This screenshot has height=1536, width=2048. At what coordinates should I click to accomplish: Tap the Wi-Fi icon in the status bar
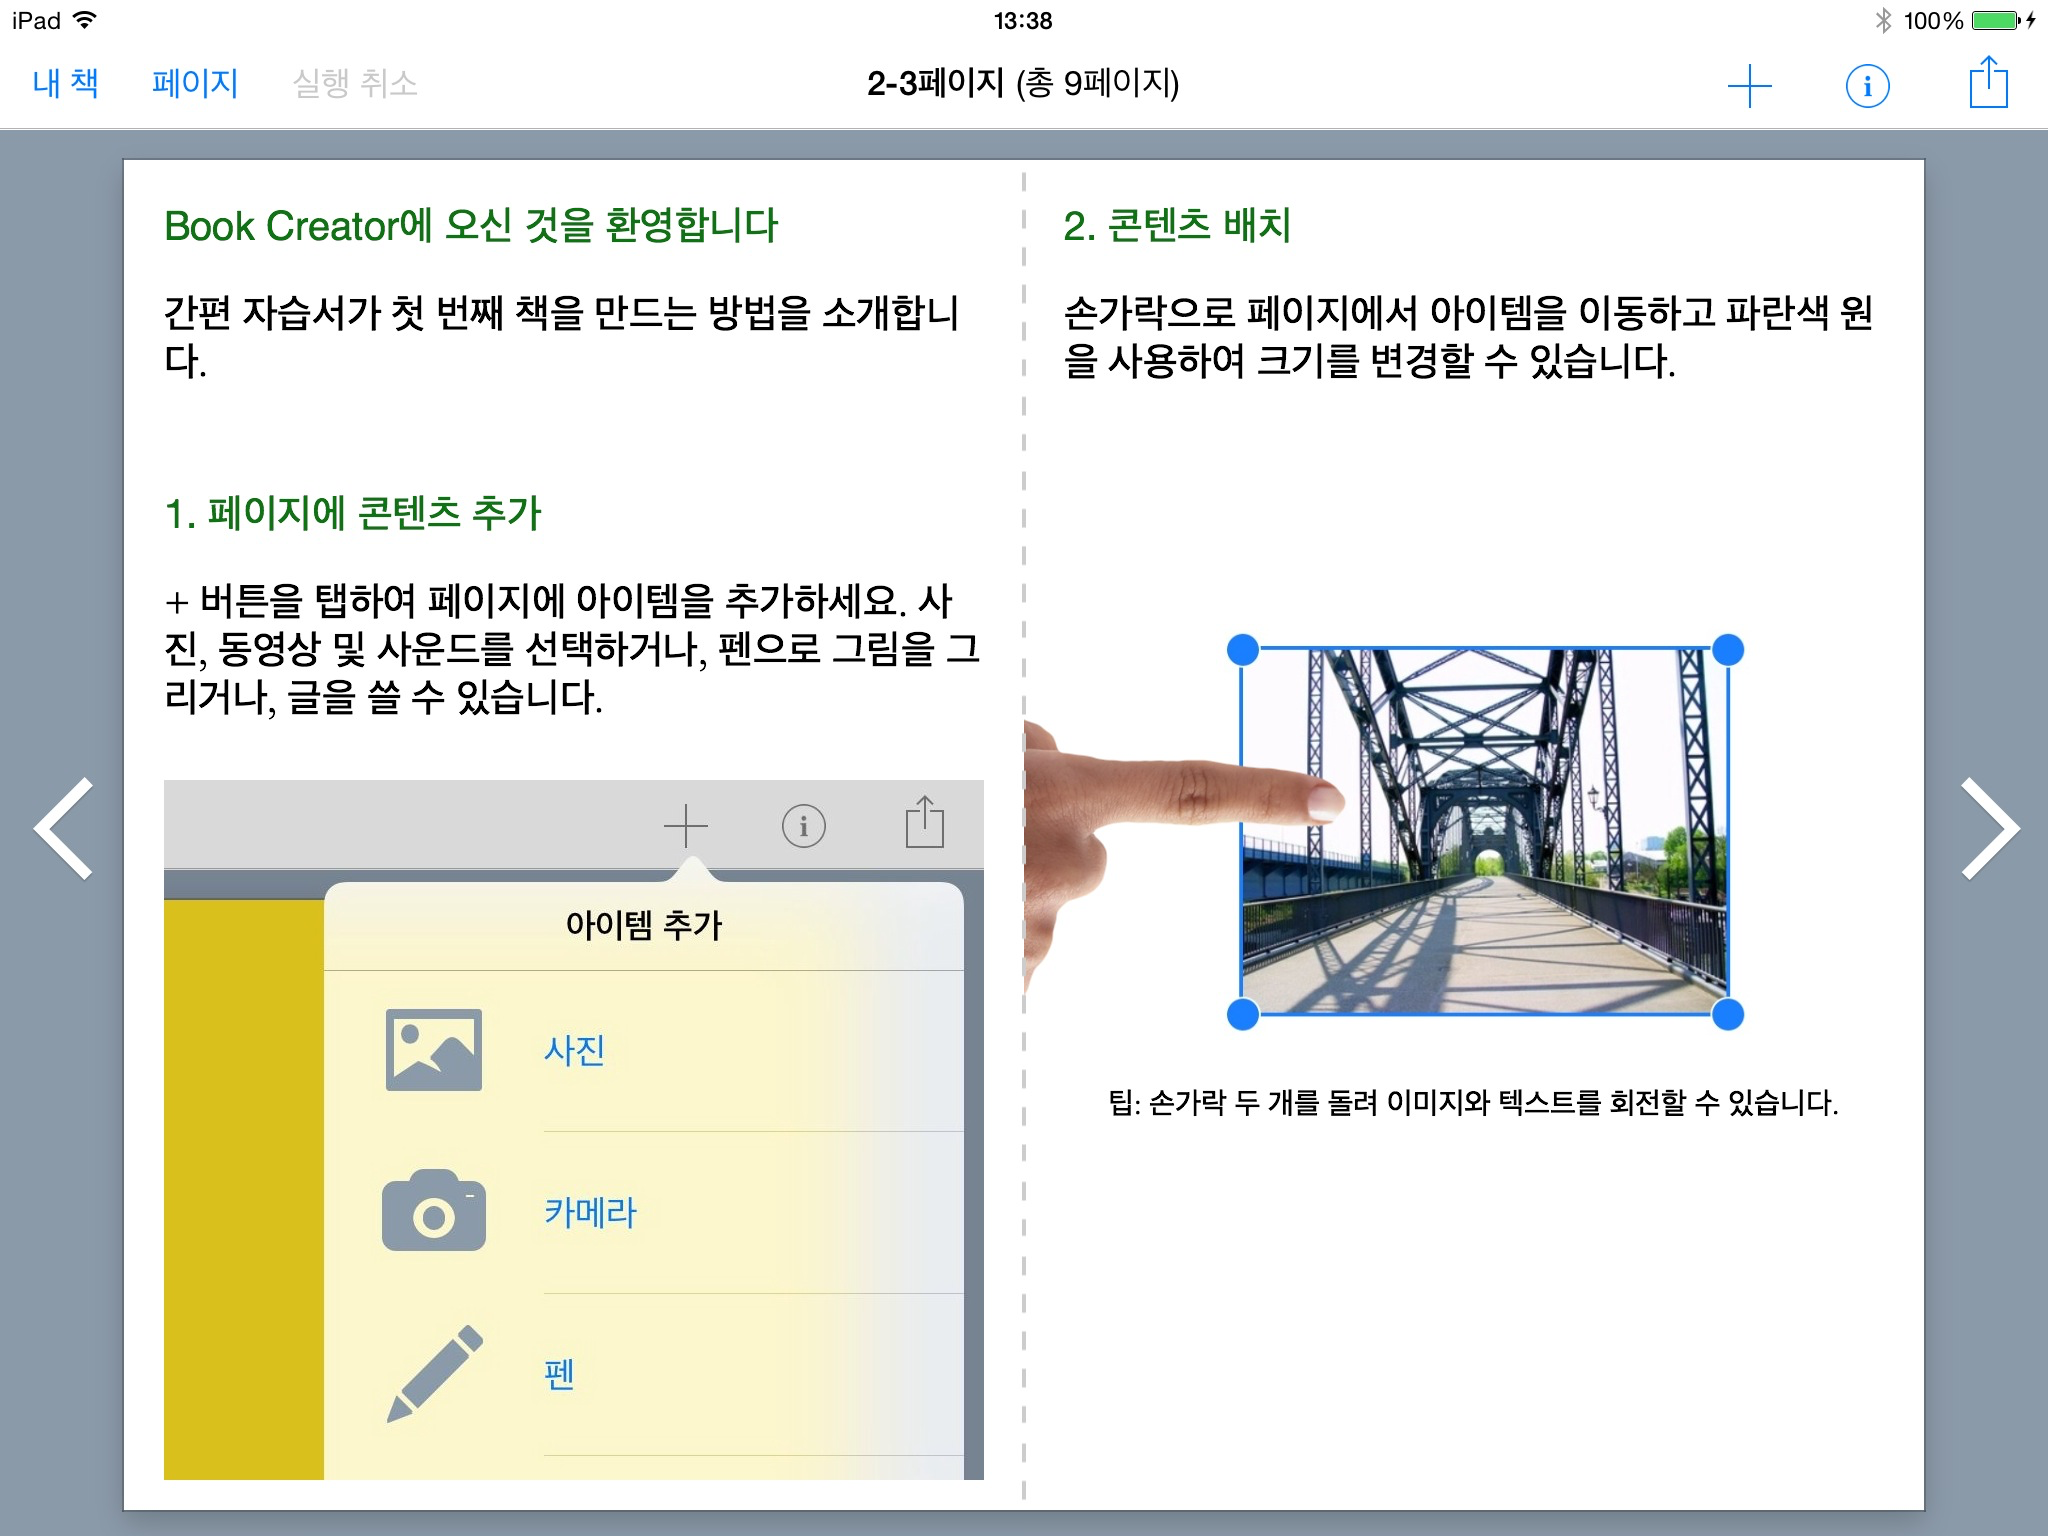coord(86,19)
